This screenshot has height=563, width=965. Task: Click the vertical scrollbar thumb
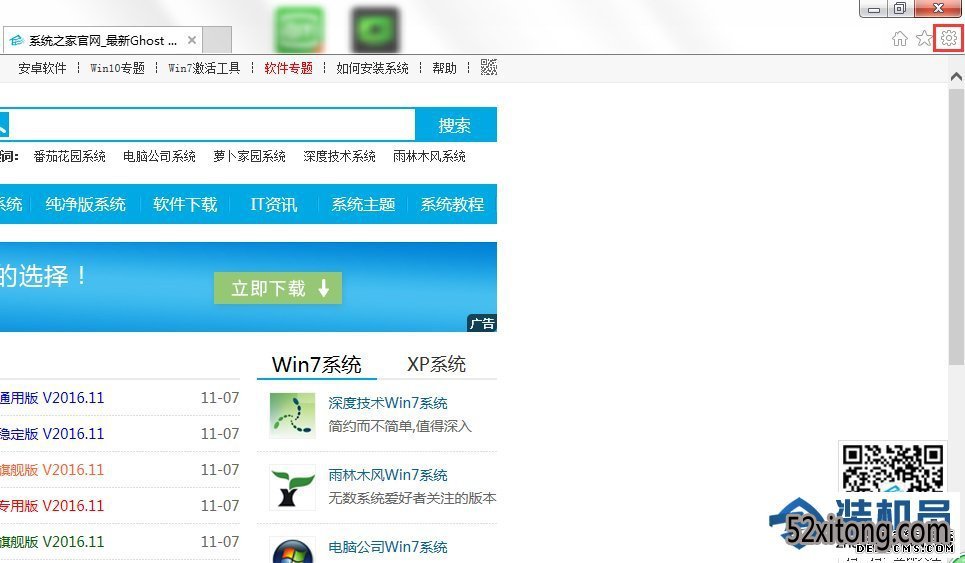[957, 226]
